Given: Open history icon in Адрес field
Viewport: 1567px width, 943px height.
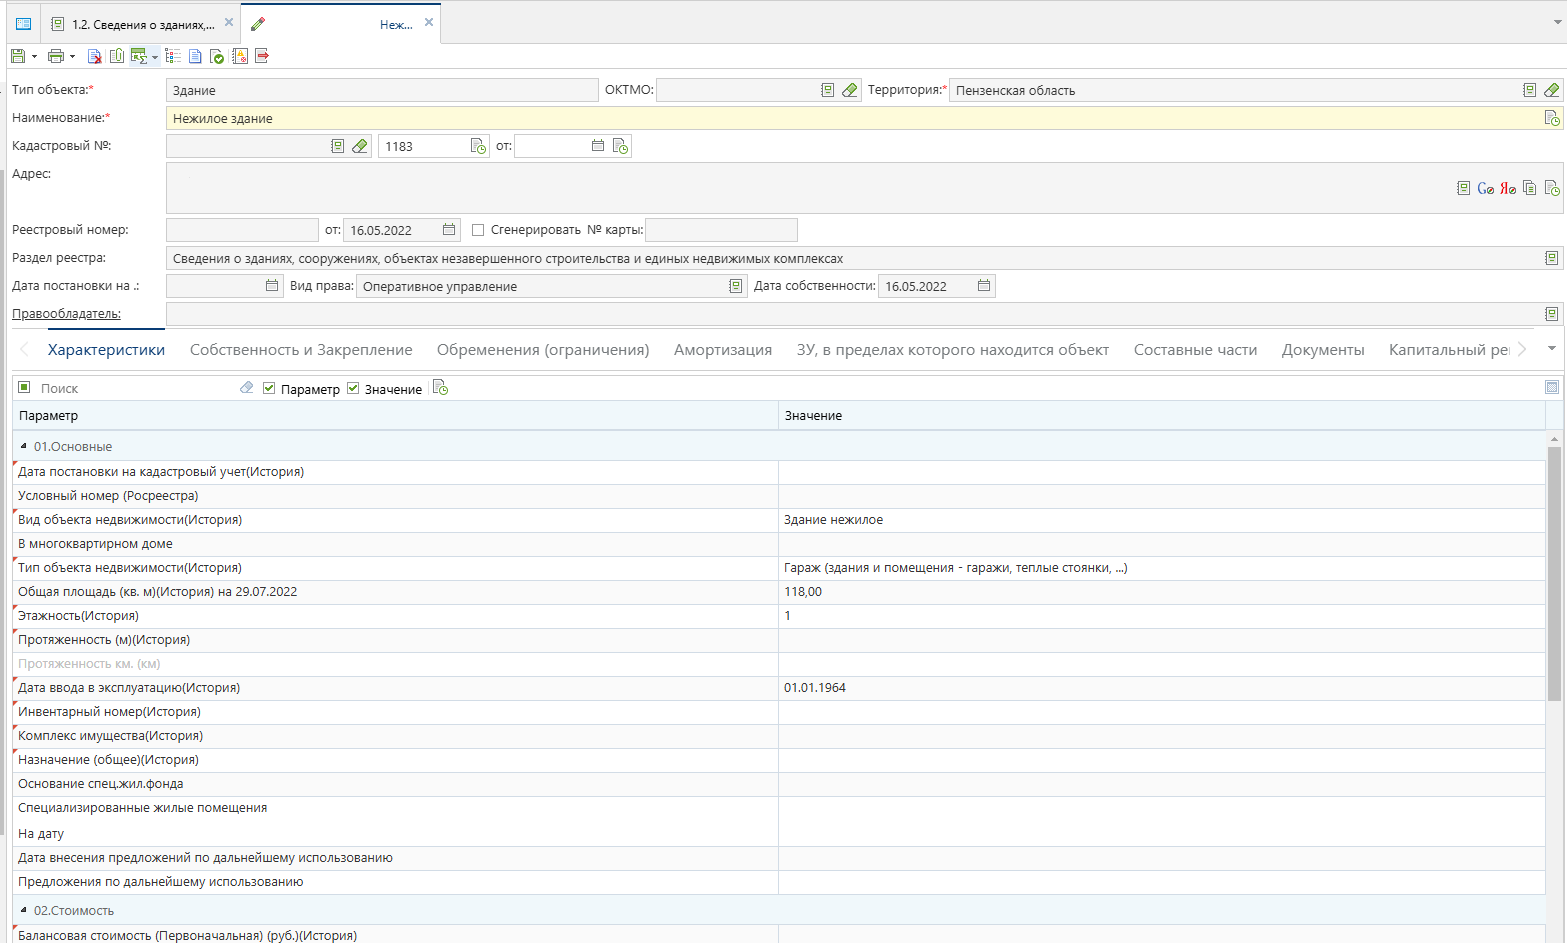Looking at the screenshot, I should click(x=1552, y=188).
